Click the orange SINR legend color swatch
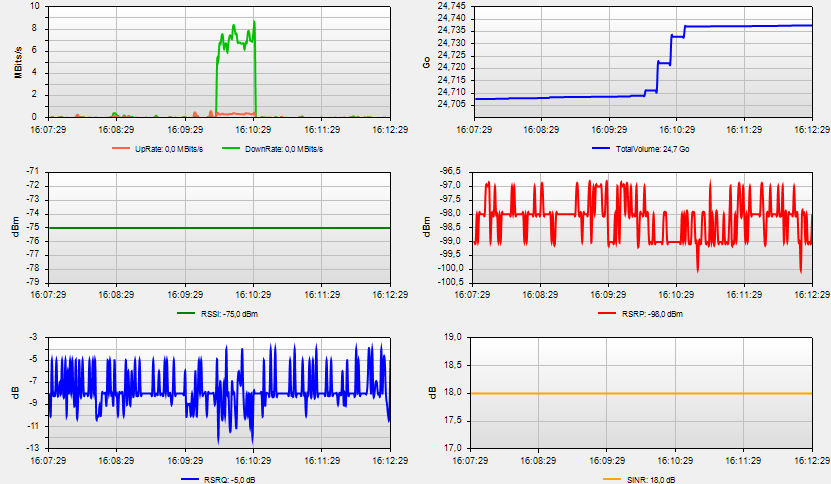Image resolution: width=831 pixels, height=484 pixels. [611, 479]
